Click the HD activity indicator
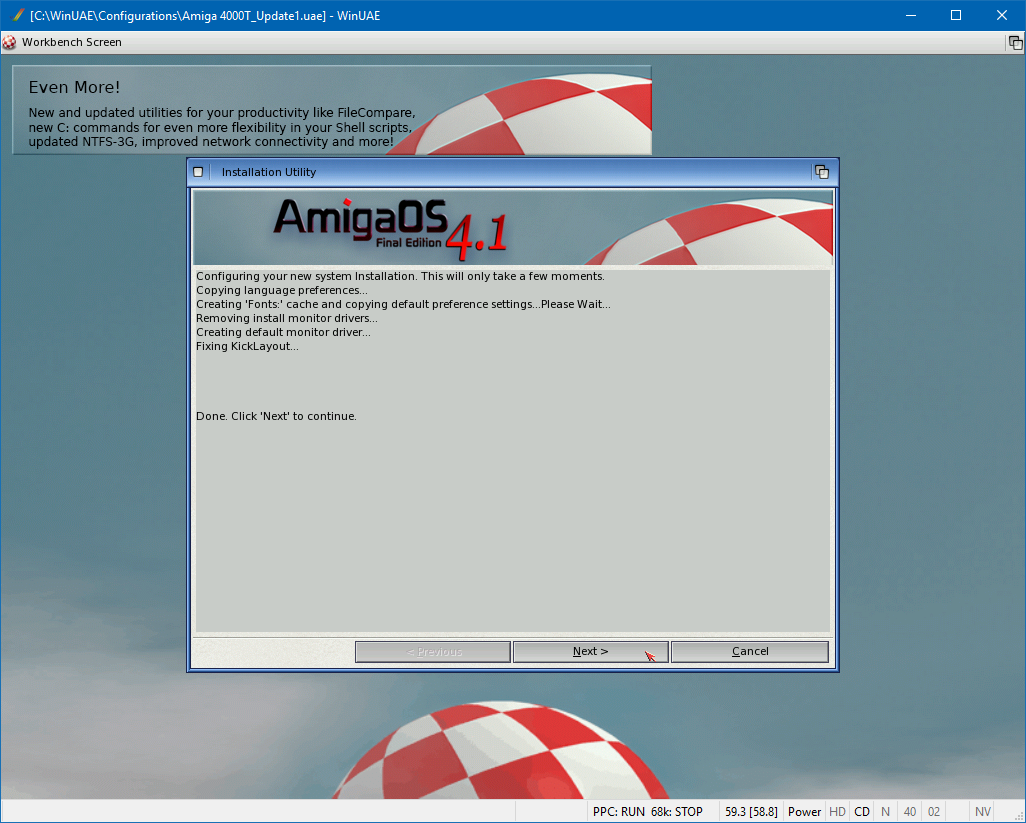The height and width of the screenshot is (823, 1026). point(837,812)
